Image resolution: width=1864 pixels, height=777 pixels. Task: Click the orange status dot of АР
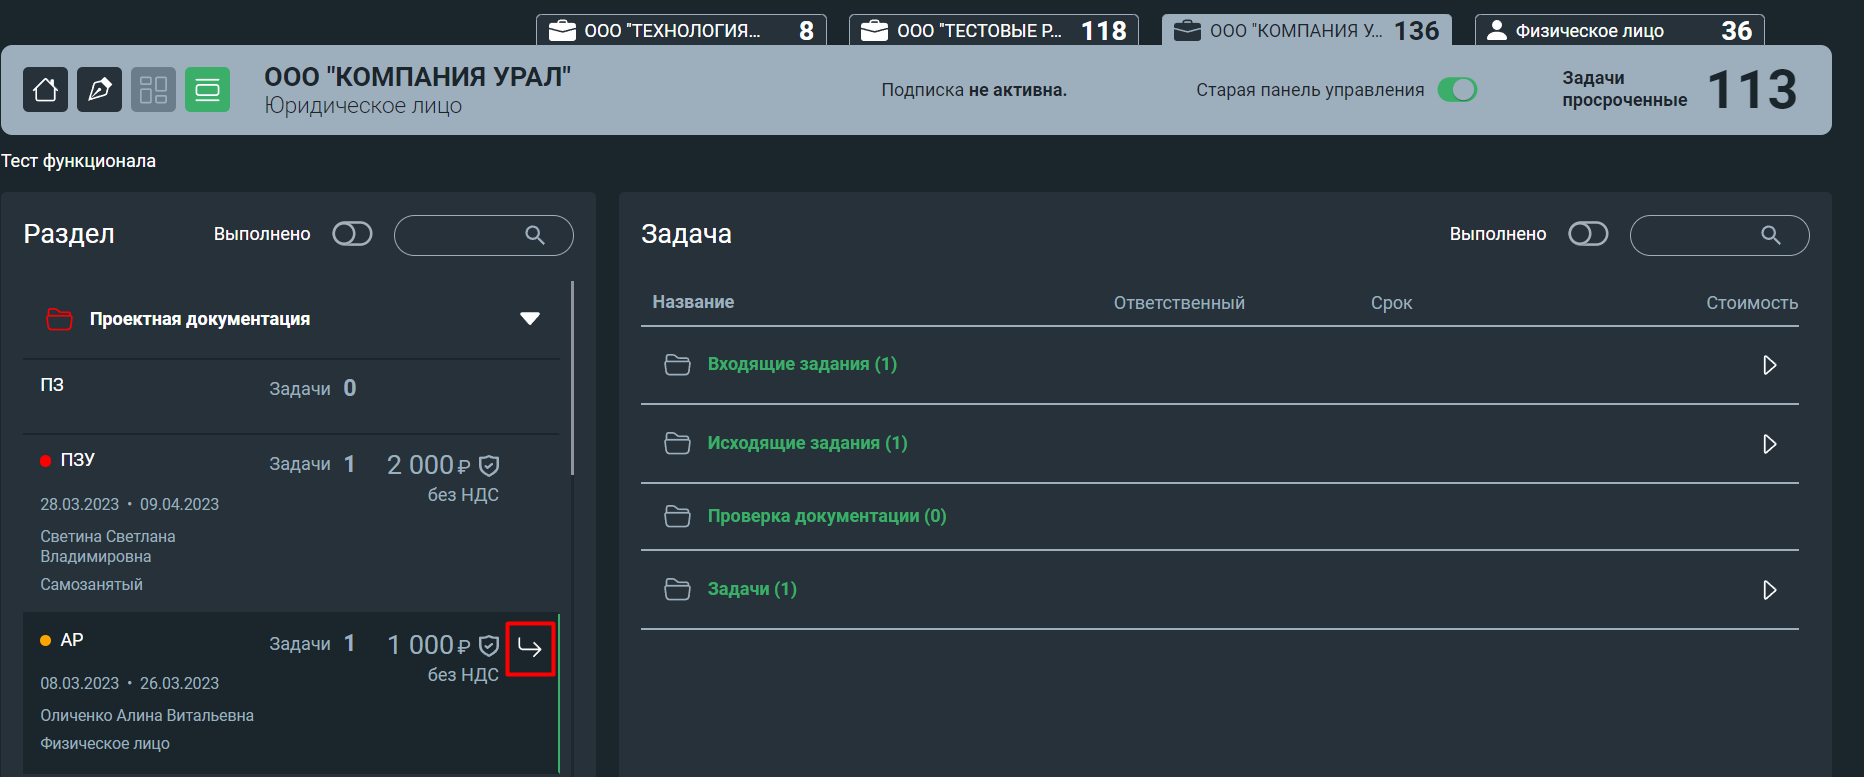[46, 641]
